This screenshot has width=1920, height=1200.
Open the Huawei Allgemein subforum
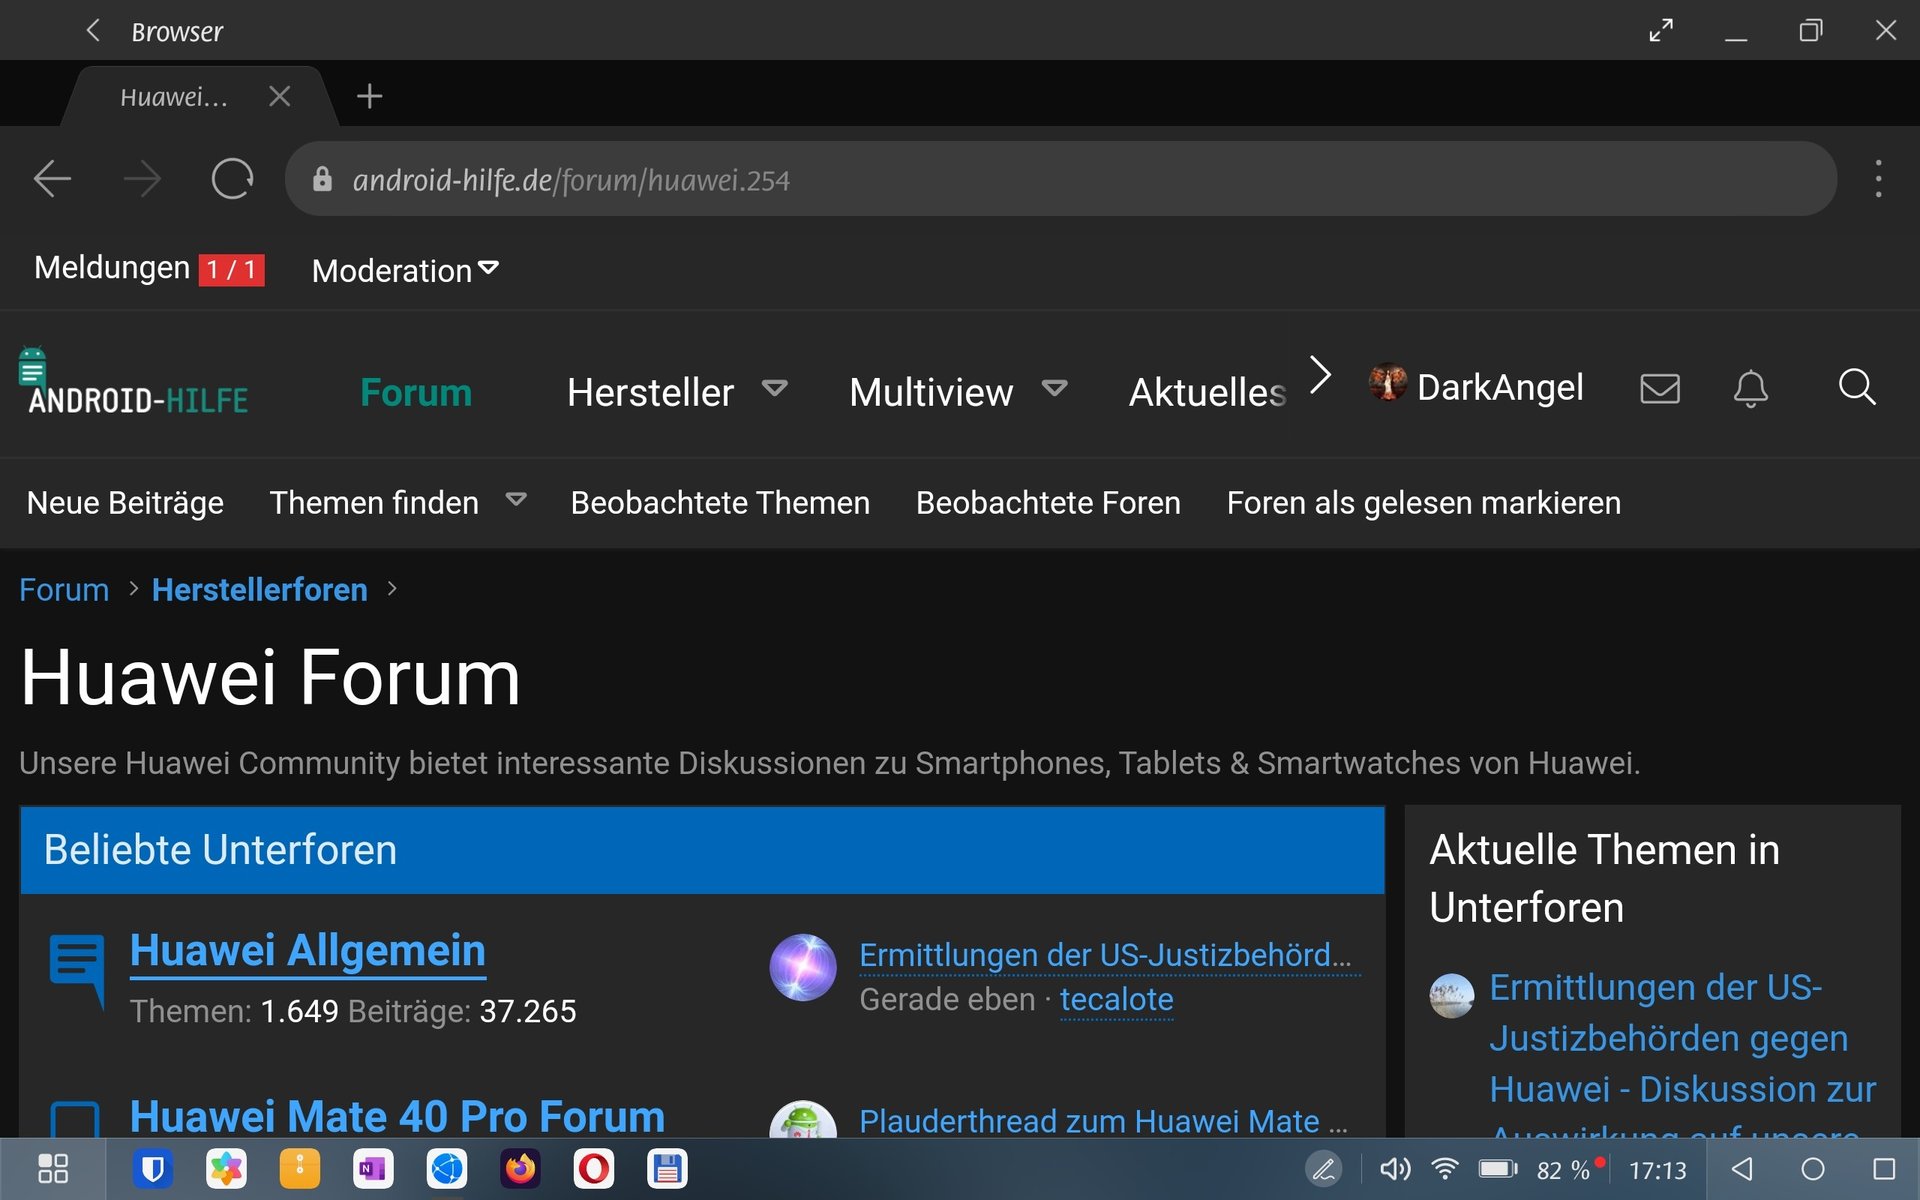coord(308,951)
